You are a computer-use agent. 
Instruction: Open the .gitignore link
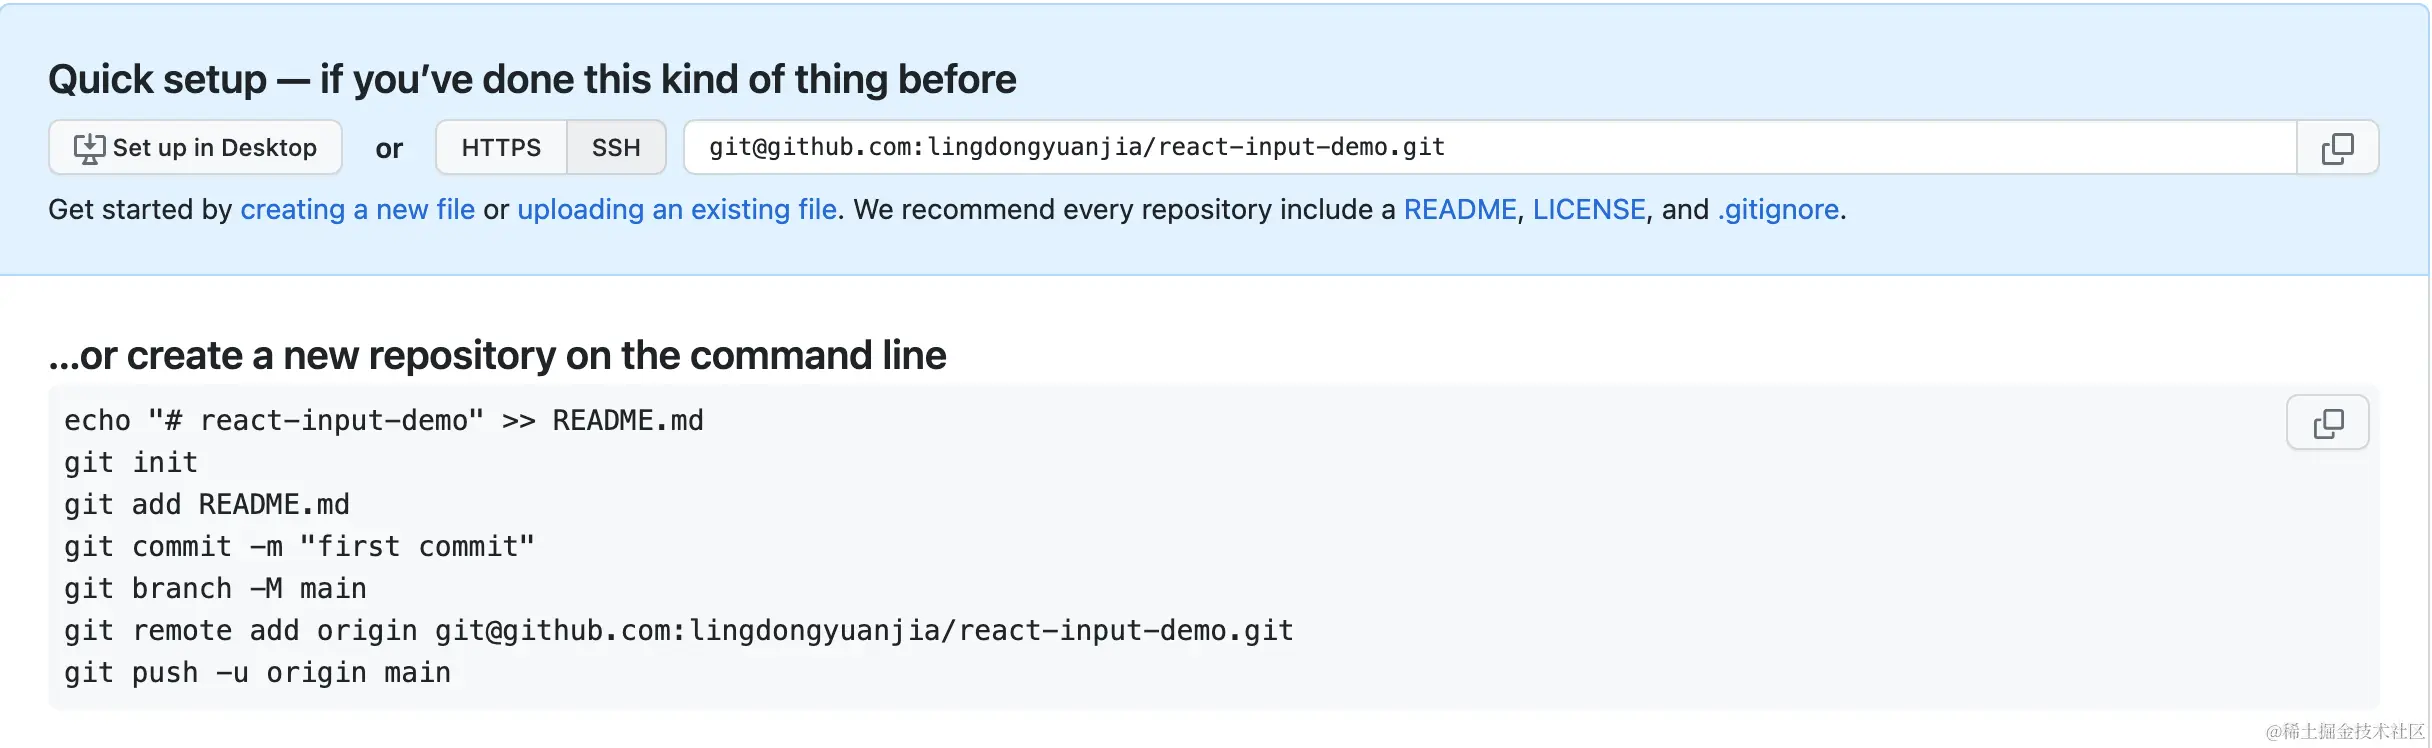[1778, 209]
